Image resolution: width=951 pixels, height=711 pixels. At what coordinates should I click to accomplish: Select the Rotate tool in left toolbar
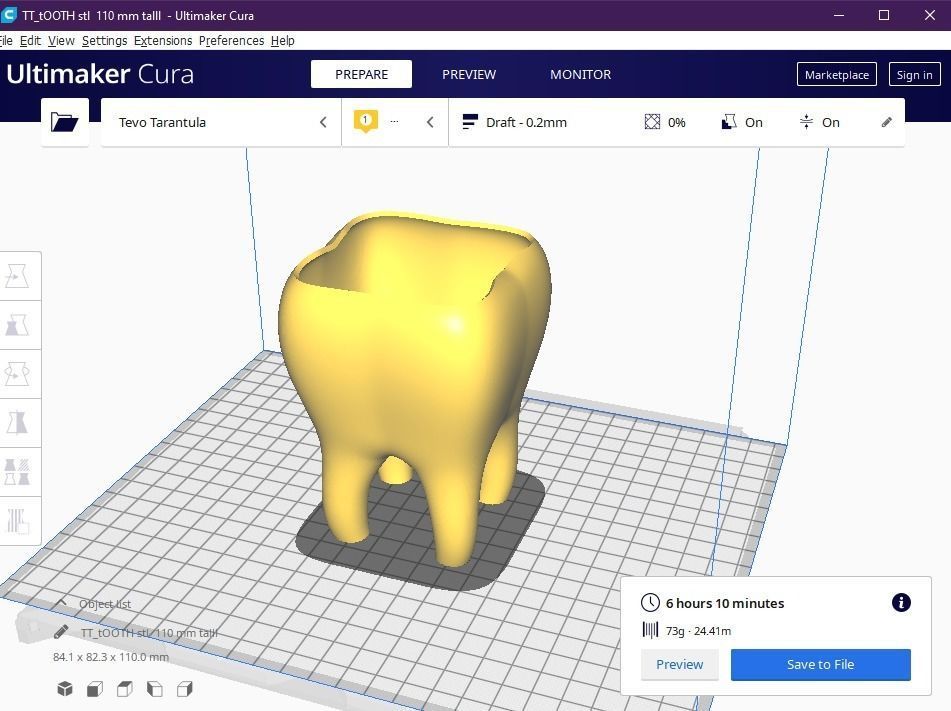(17, 374)
